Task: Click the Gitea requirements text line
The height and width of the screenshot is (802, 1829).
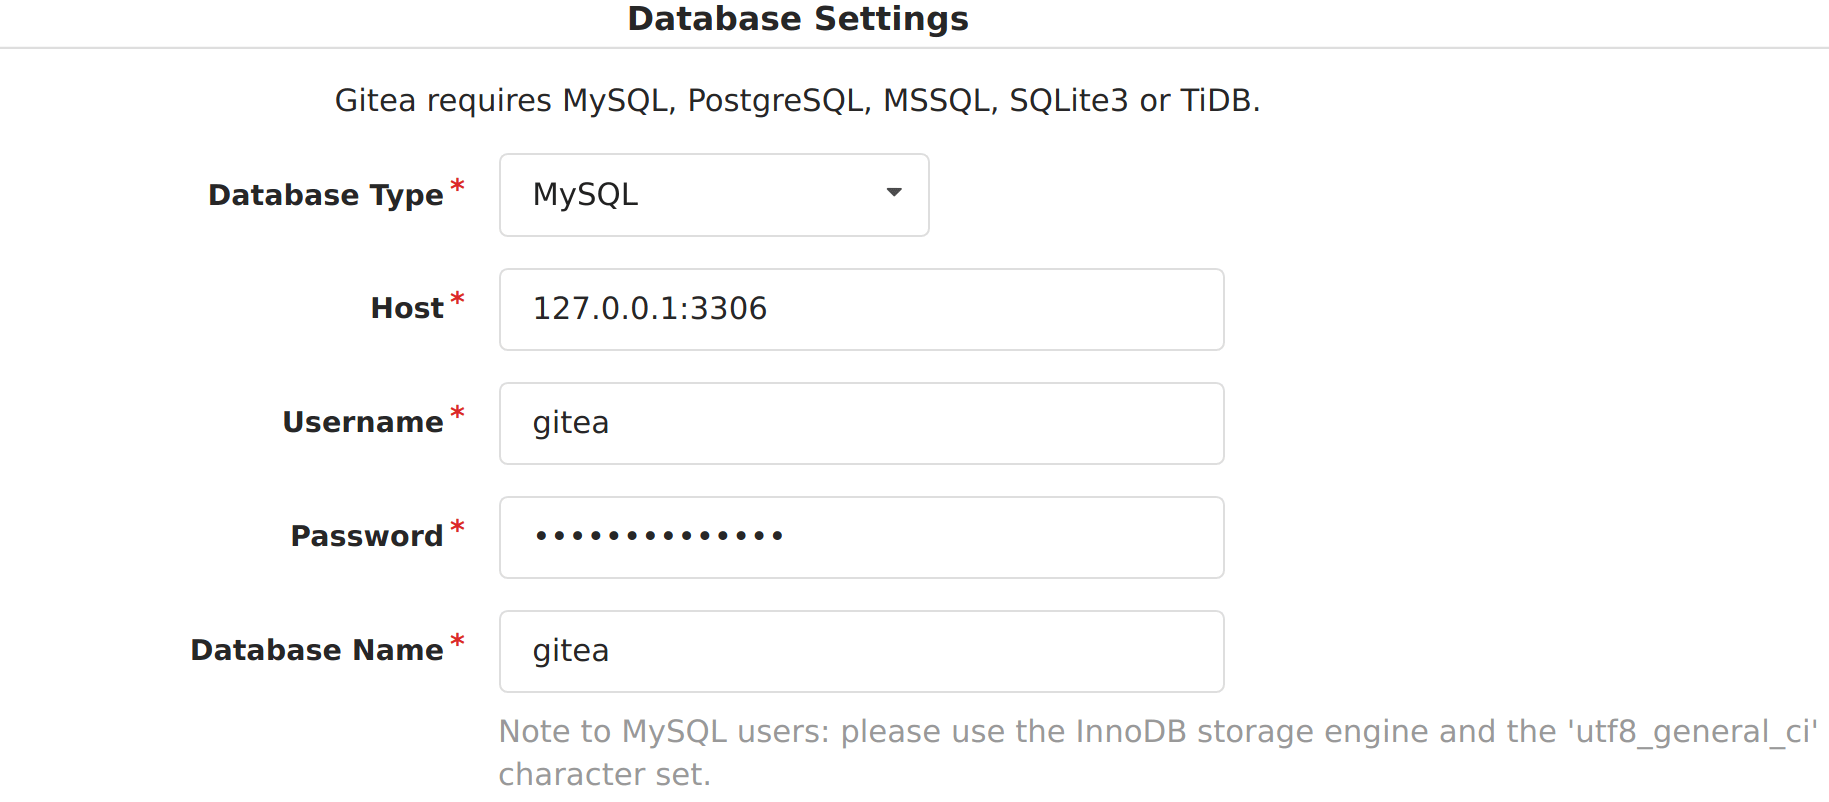Action: click(796, 100)
